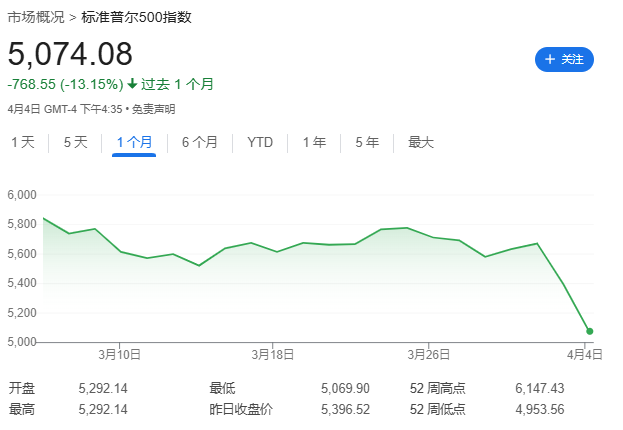Follow the index using the 关注 button
This screenshot has width=623, height=430.
[564, 60]
